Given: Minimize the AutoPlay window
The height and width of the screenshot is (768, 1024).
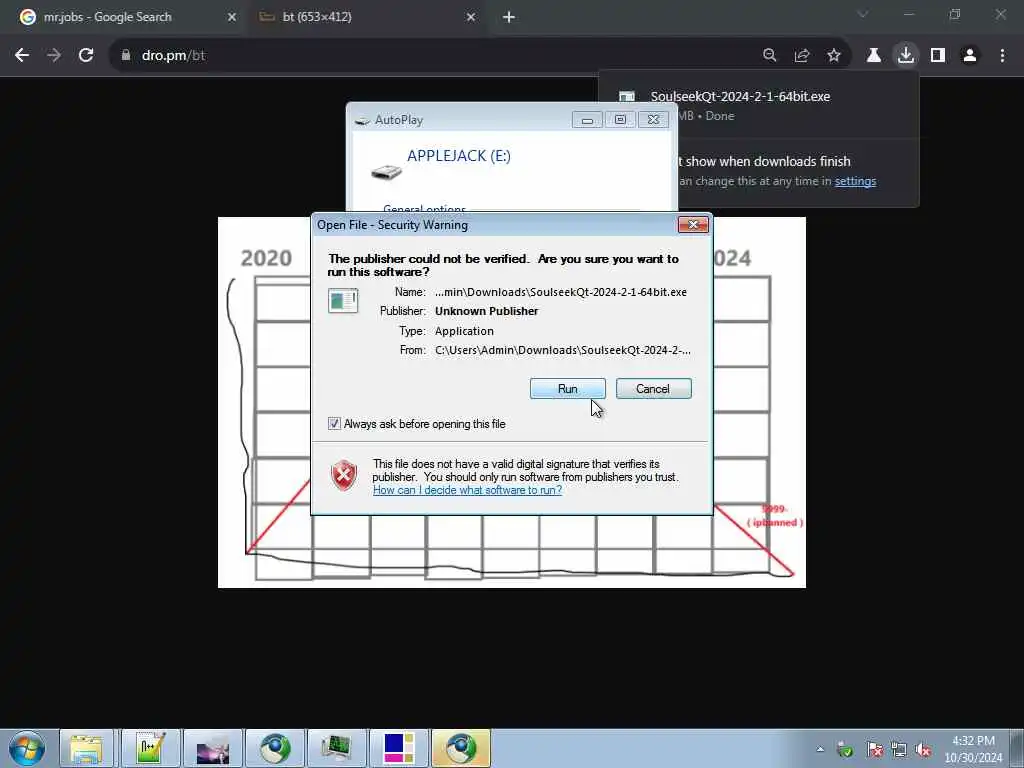Looking at the screenshot, I should tap(587, 120).
